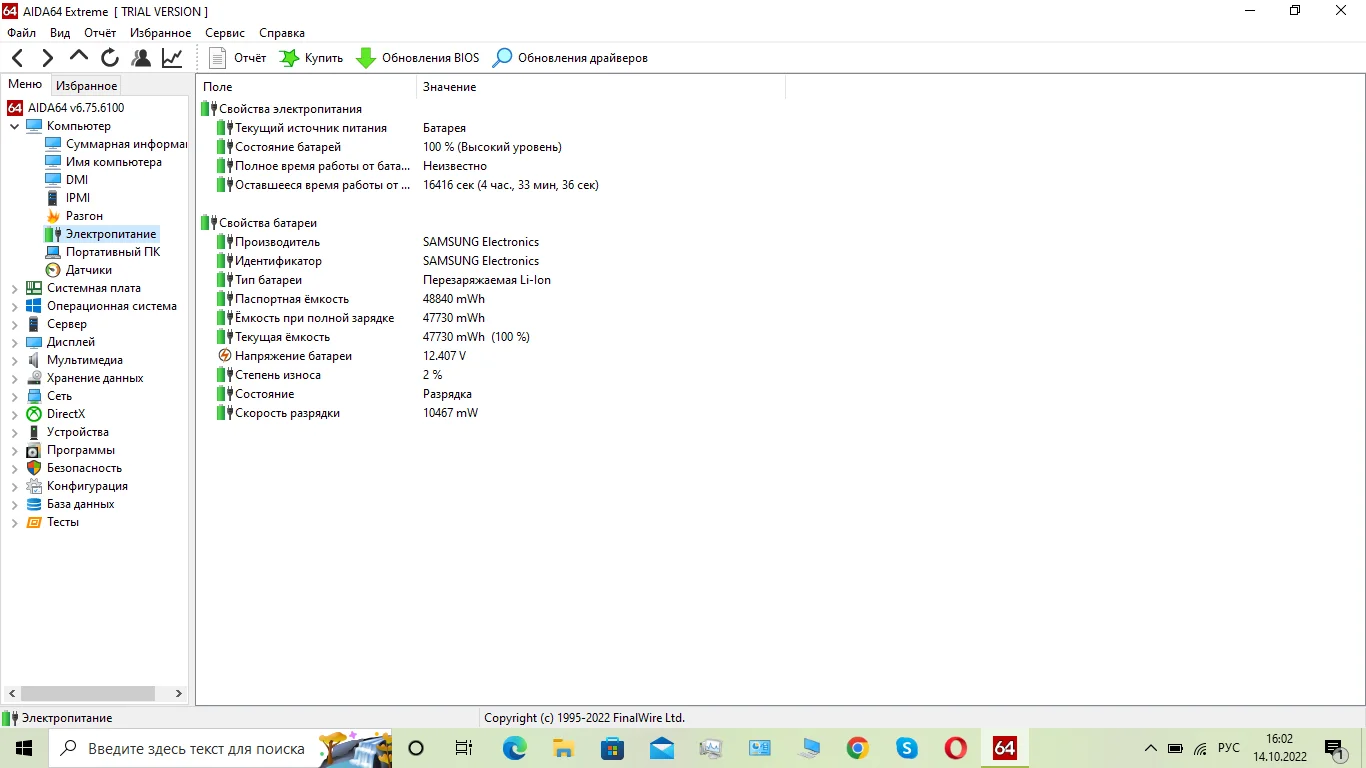
Task: Refresh the page with the circular arrow icon
Action: (x=110, y=58)
